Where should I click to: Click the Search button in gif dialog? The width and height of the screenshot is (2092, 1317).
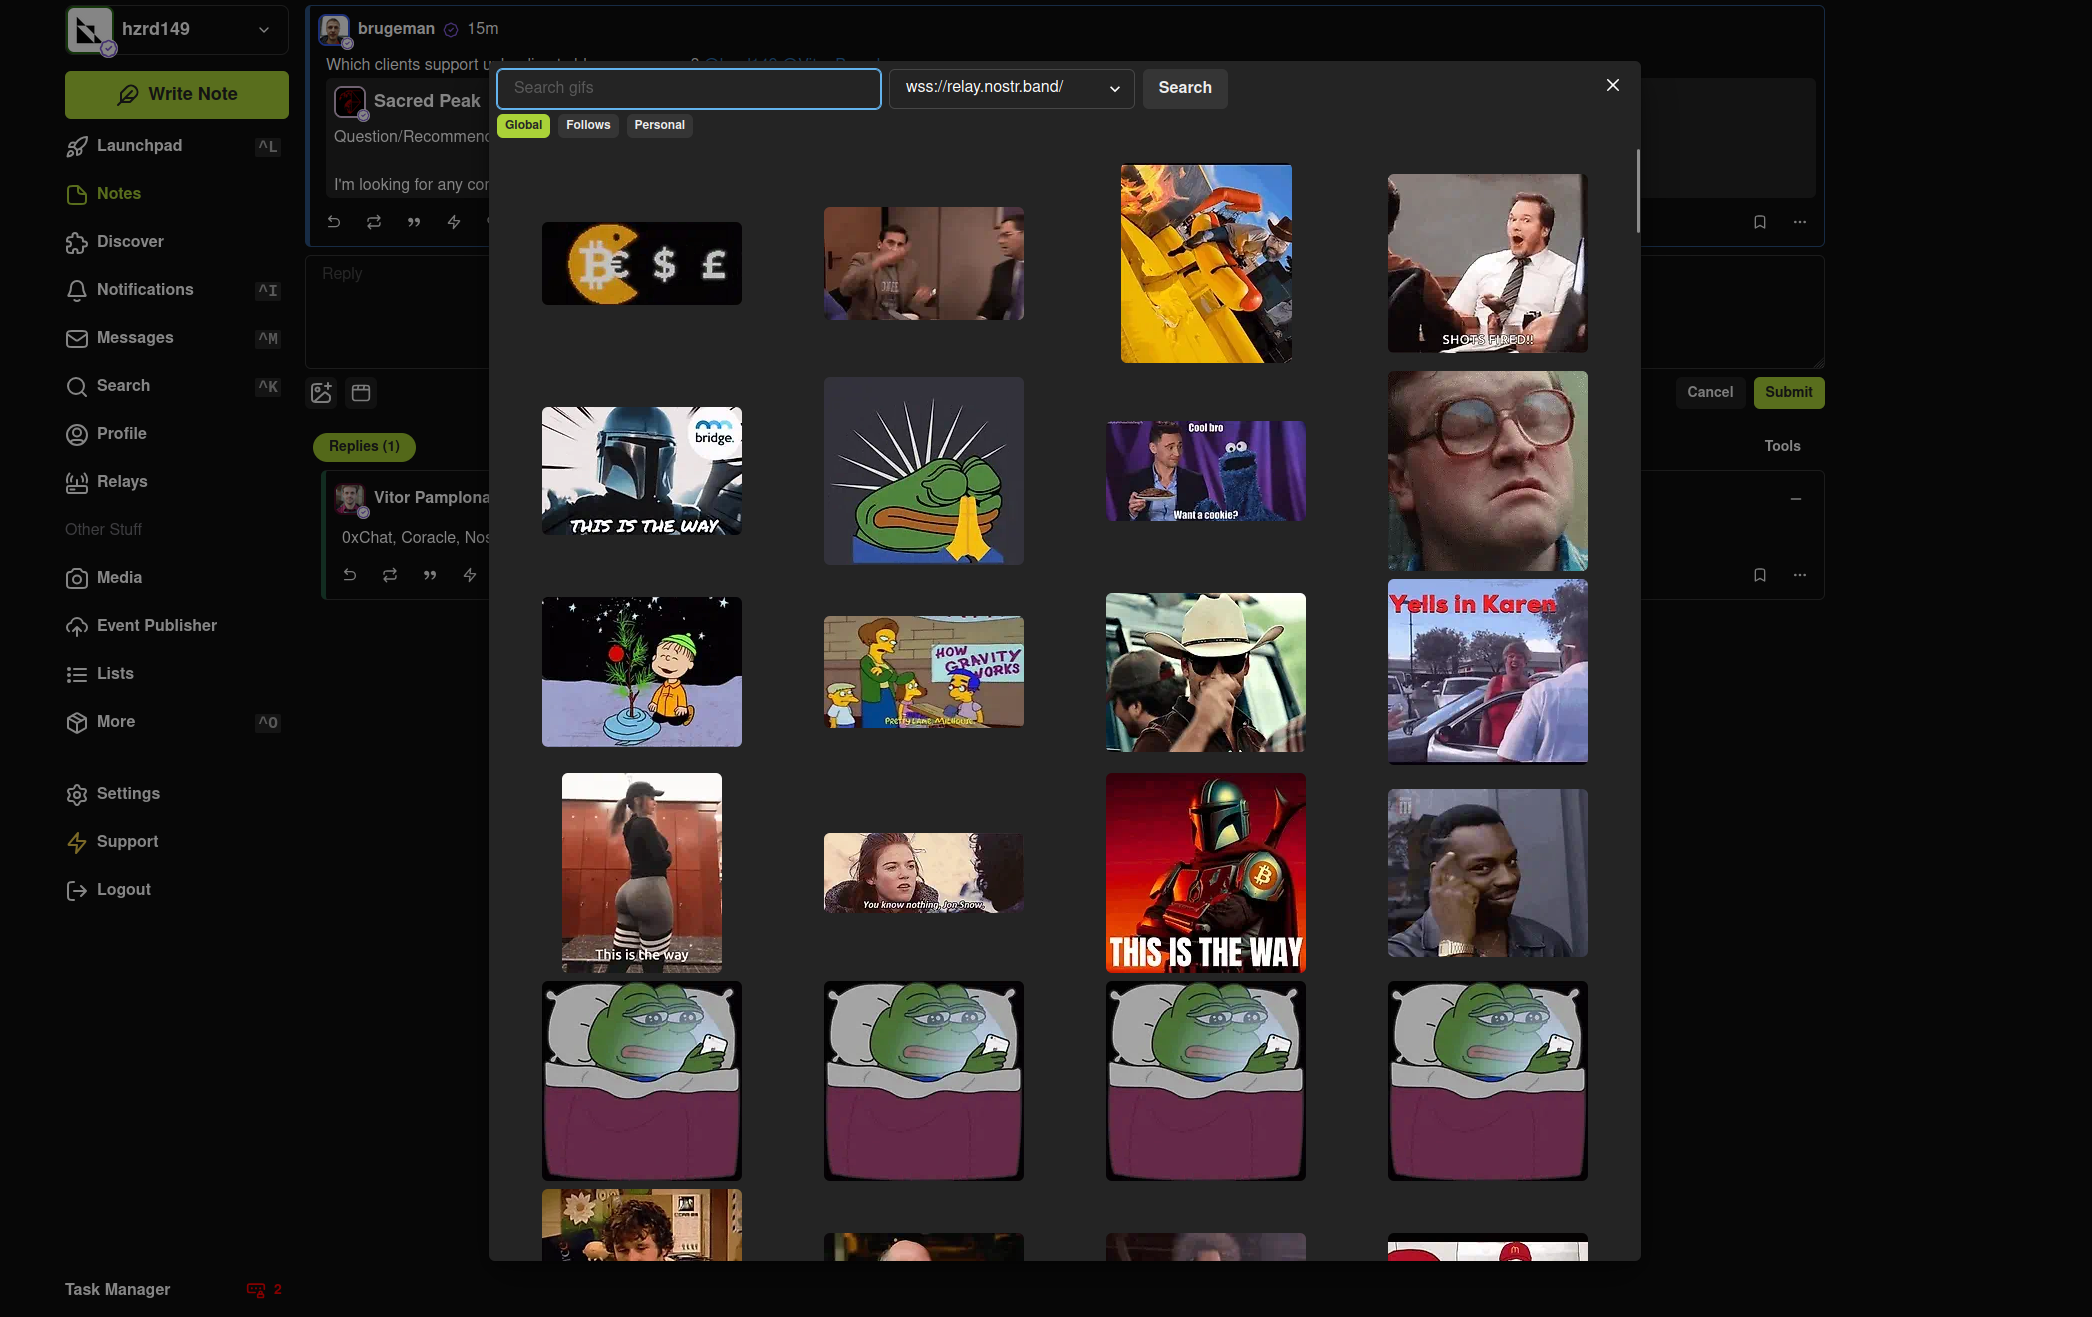tap(1185, 88)
